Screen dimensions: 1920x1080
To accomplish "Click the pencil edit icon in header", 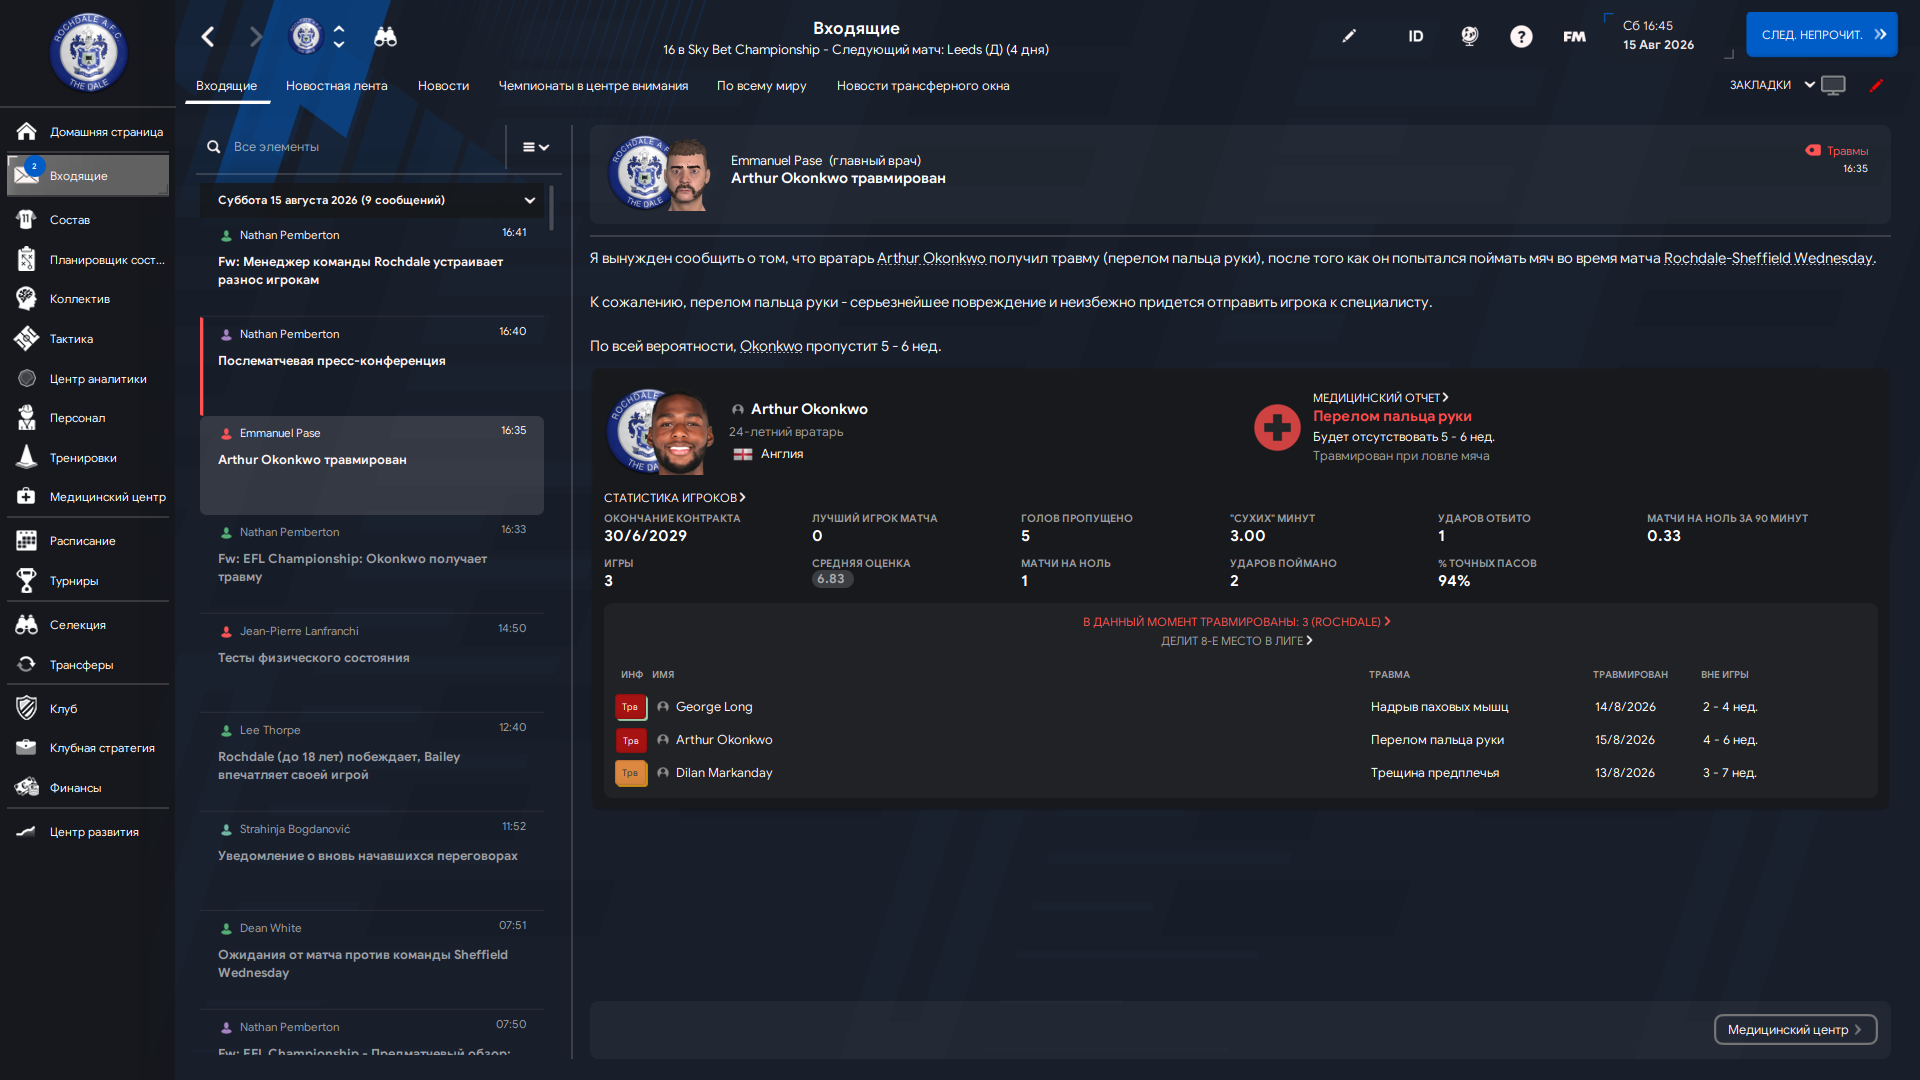I will [x=1349, y=36].
